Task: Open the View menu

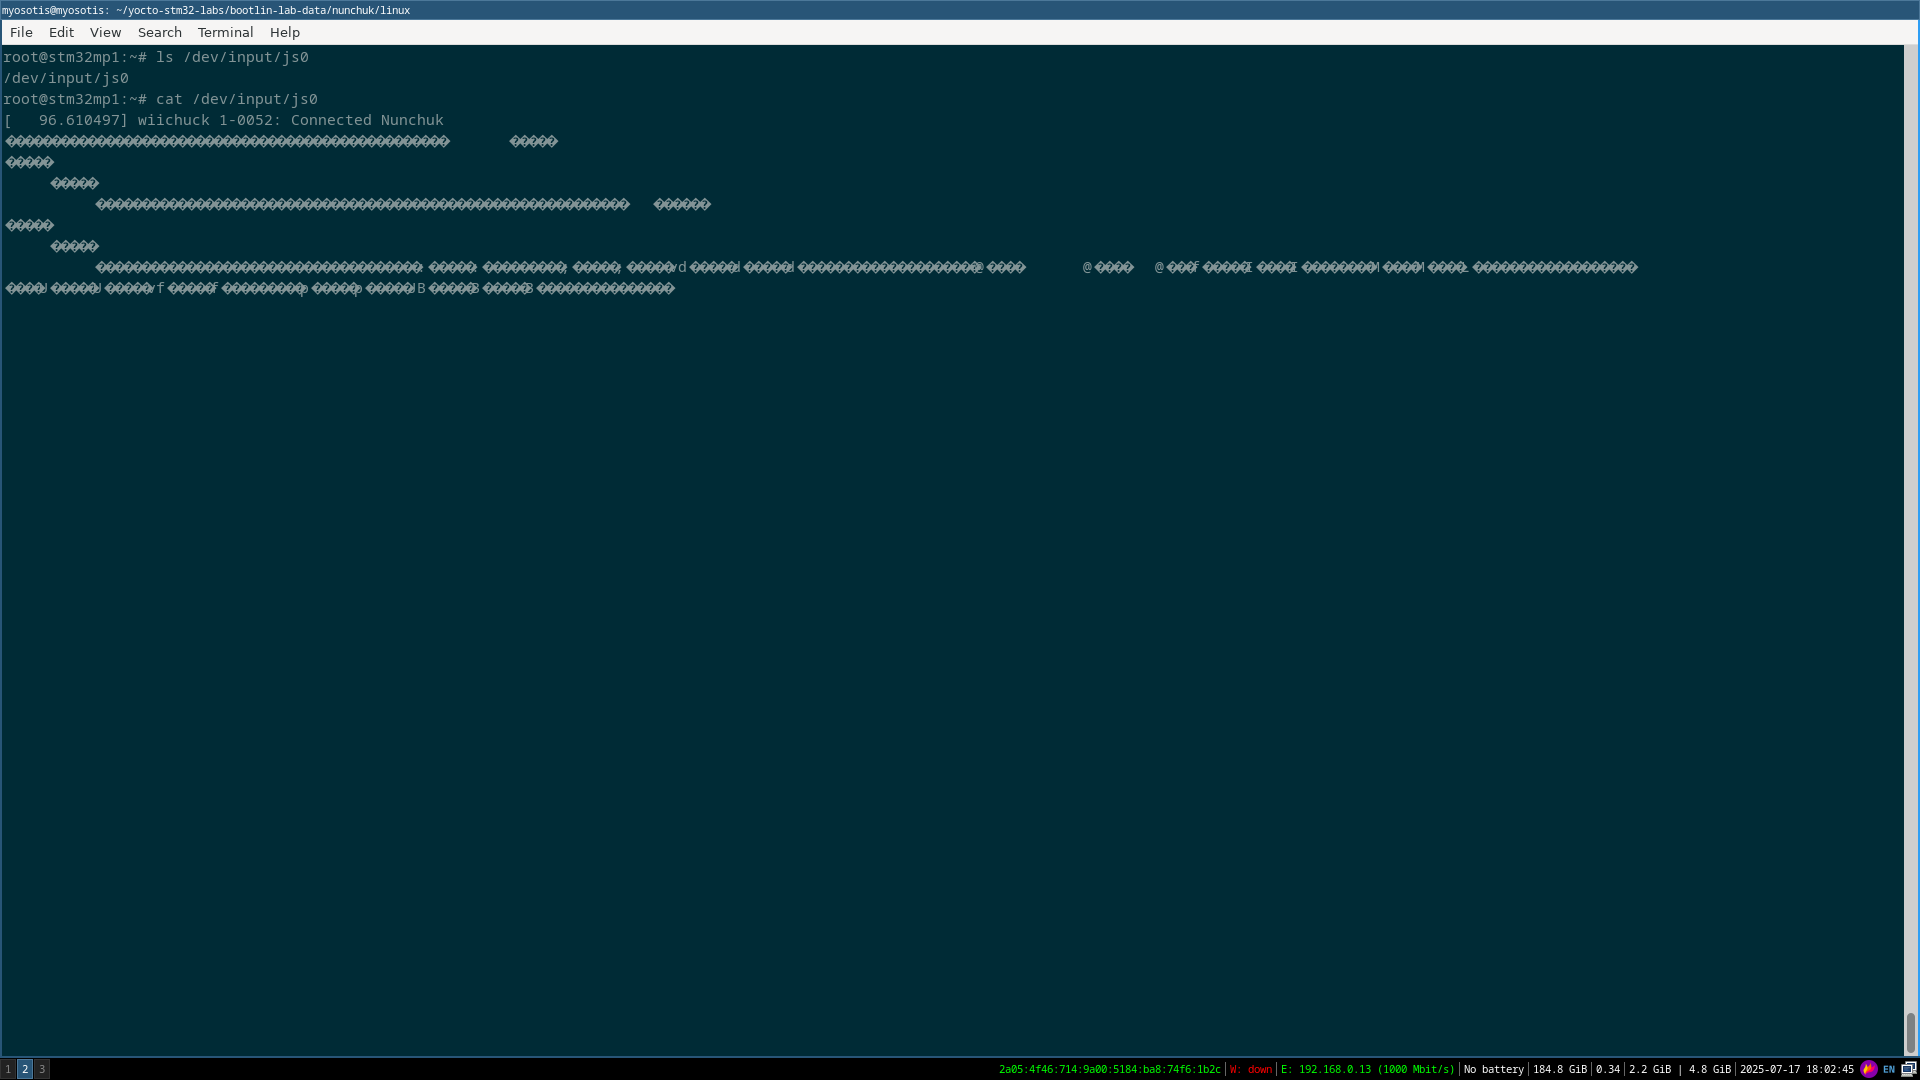Action: click(105, 32)
